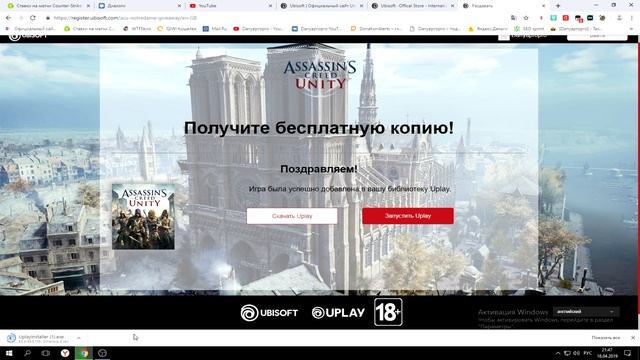Open the WTFSkins bookmark
The height and width of the screenshot is (360, 640).
pyautogui.click(x=137, y=29)
